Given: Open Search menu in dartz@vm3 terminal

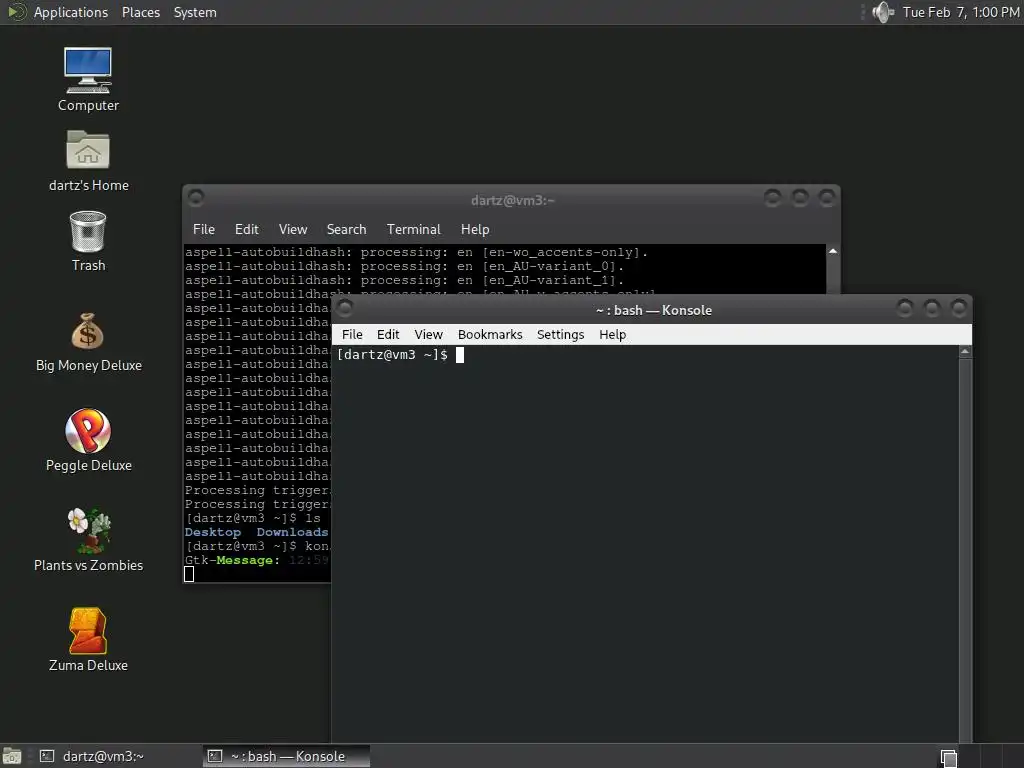Looking at the screenshot, I should click(x=346, y=229).
